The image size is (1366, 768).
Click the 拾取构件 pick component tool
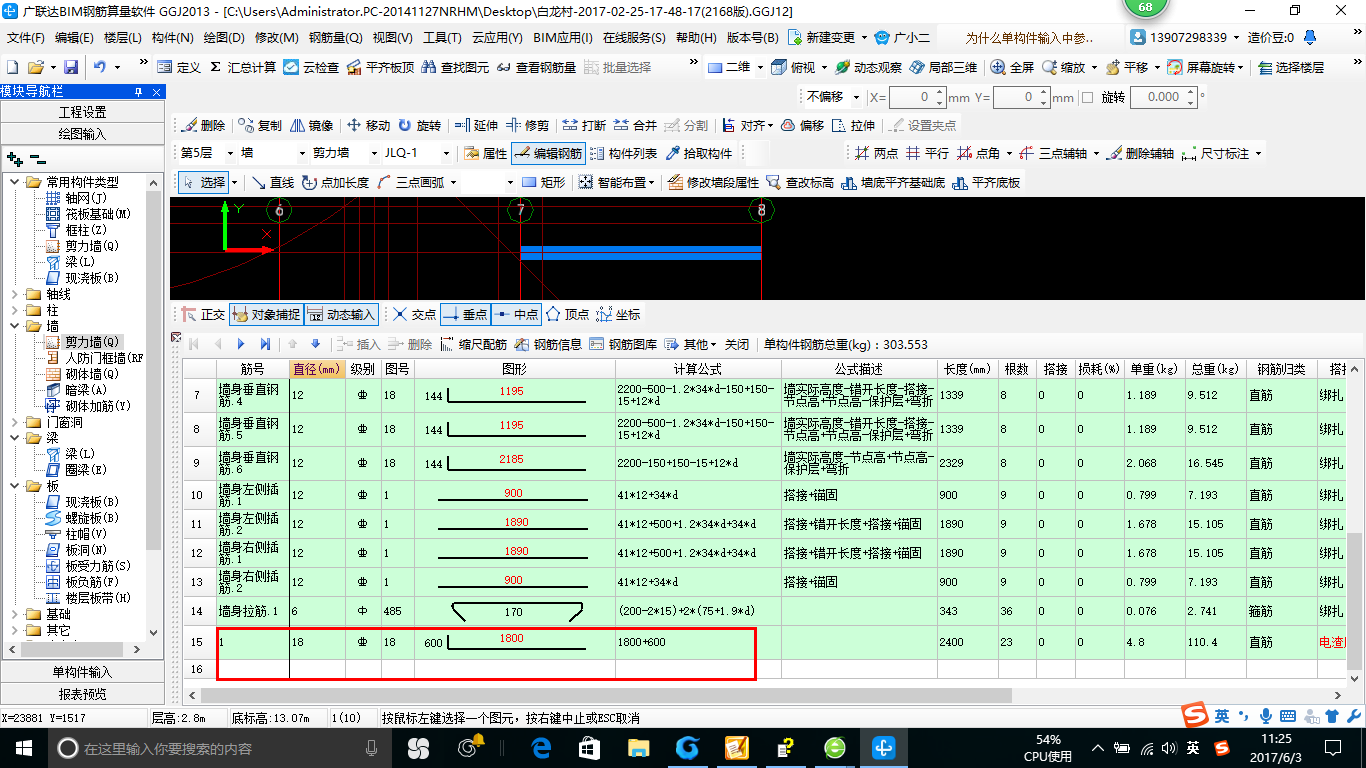tap(697, 153)
